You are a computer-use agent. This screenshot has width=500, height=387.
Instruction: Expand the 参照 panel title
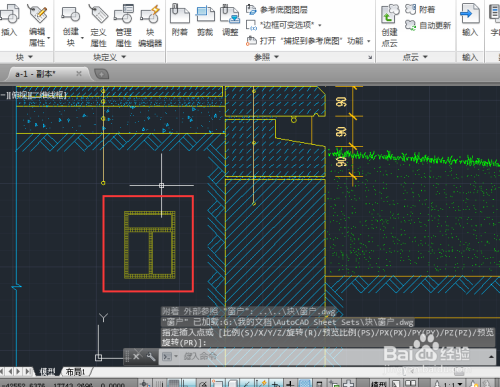(x=266, y=57)
